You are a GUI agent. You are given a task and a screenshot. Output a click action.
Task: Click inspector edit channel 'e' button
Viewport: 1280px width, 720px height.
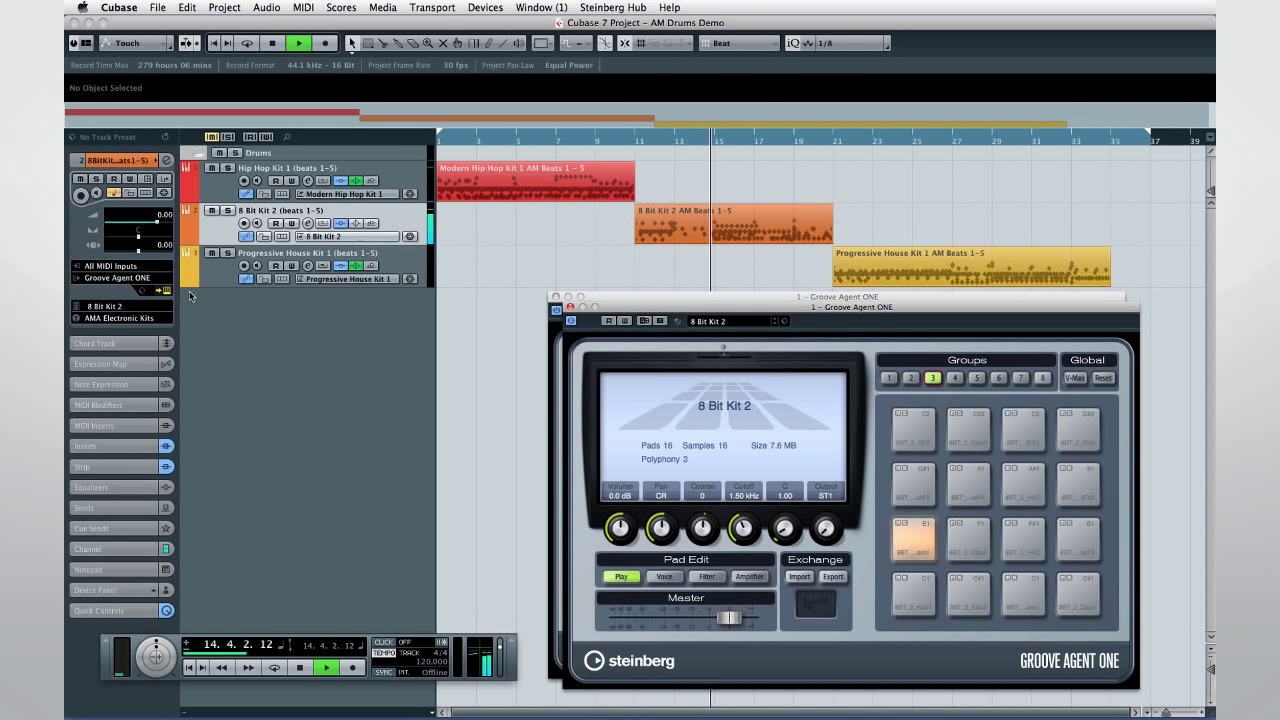point(167,160)
